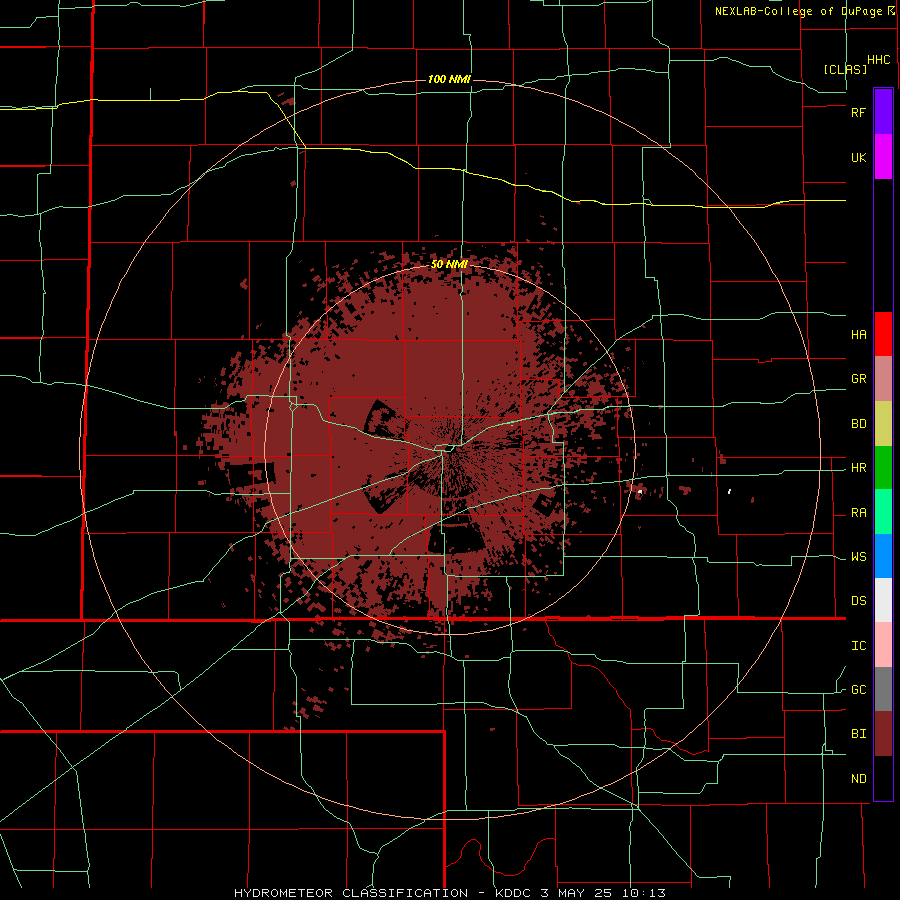
Task: Click the HA red legend swatch
Action: click(x=883, y=334)
